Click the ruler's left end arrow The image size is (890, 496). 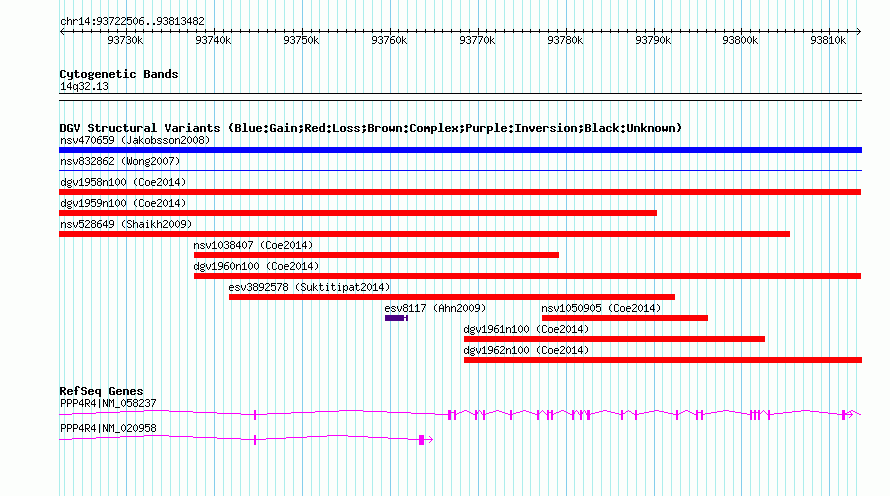62,32
